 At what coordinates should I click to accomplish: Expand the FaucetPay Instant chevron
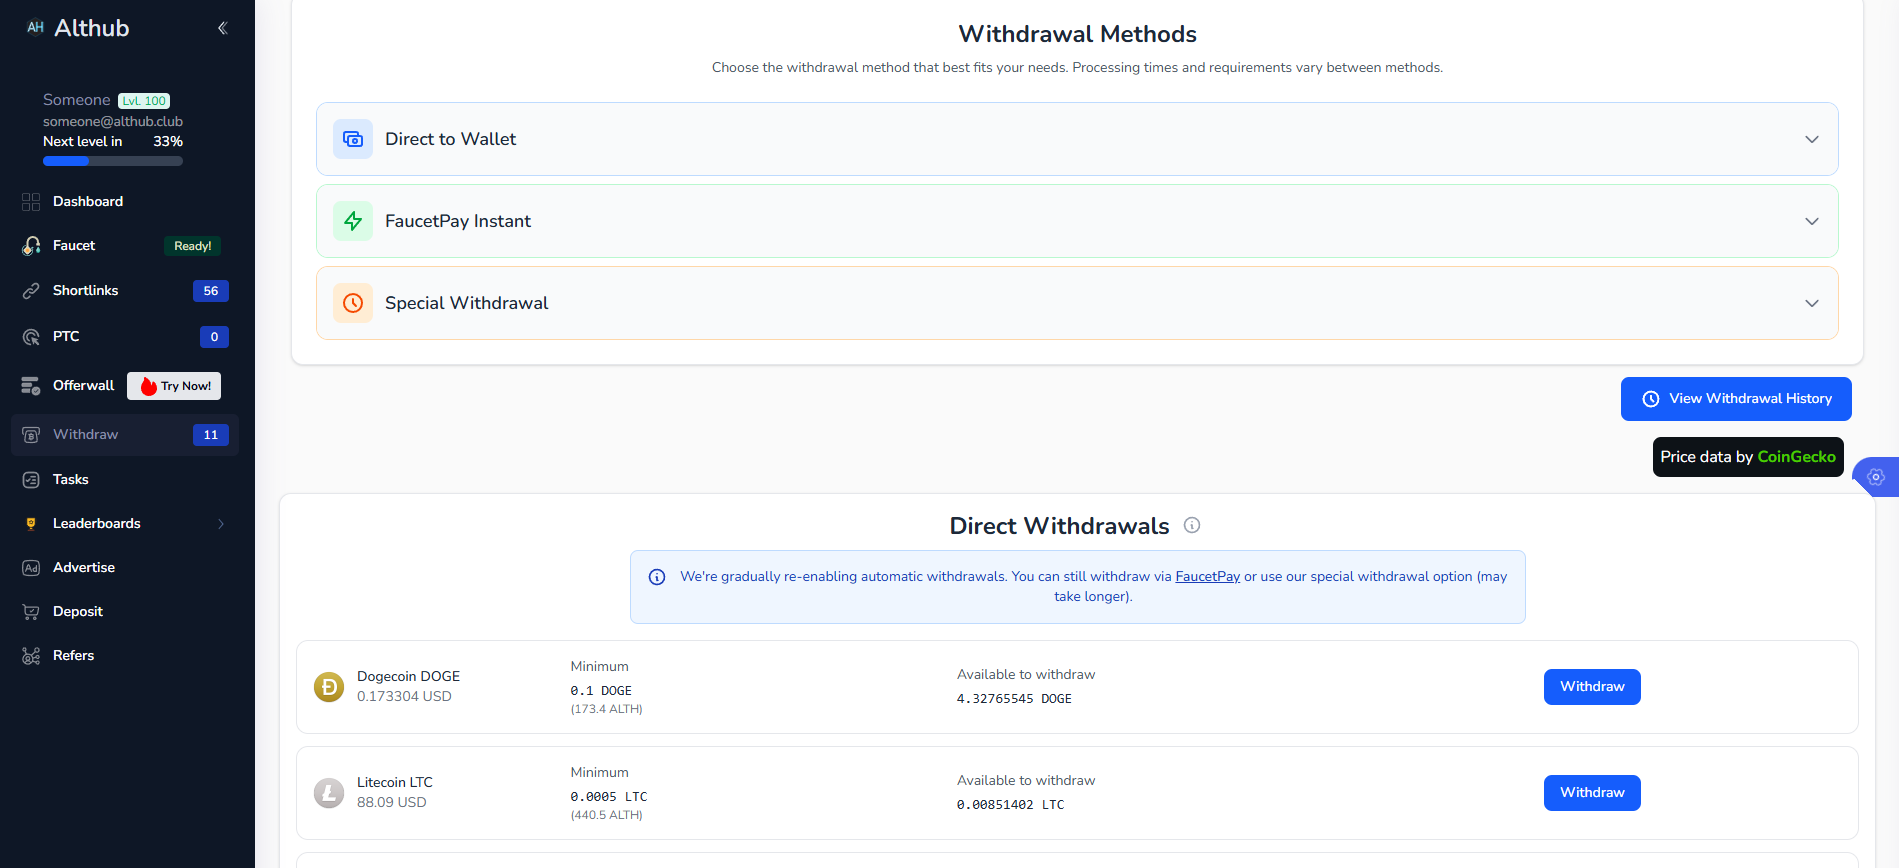pyautogui.click(x=1812, y=221)
